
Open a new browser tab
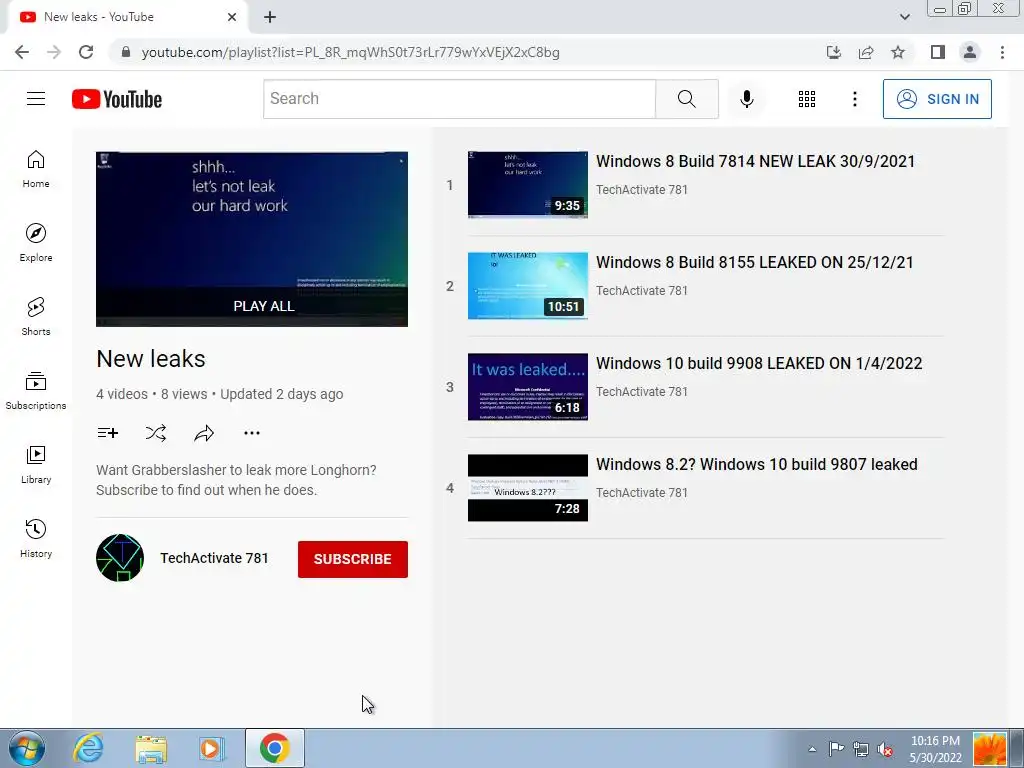click(x=270, y=17)
